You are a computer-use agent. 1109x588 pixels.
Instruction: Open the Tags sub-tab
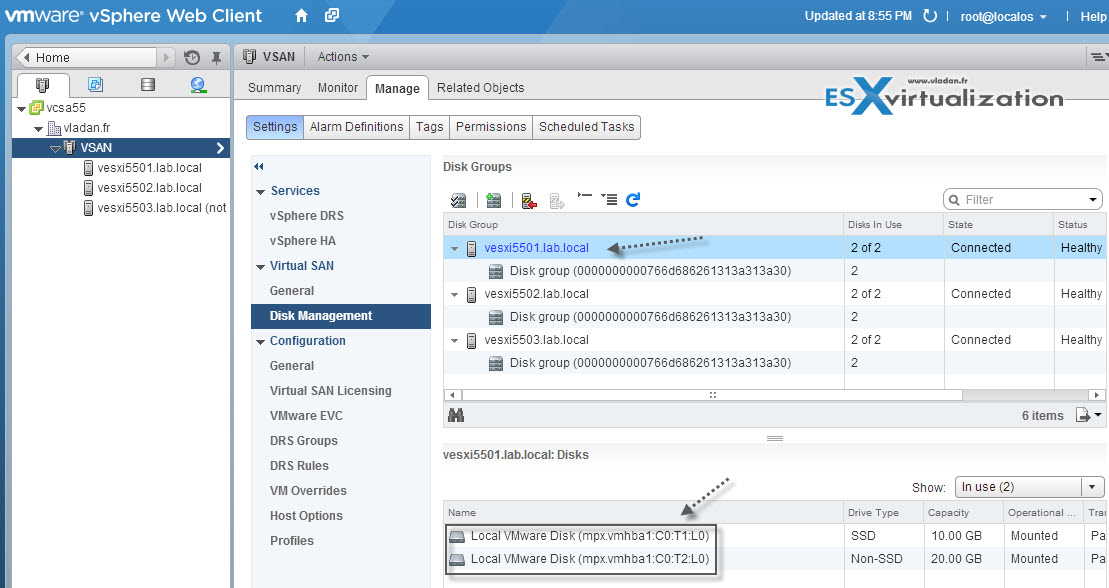429,127
